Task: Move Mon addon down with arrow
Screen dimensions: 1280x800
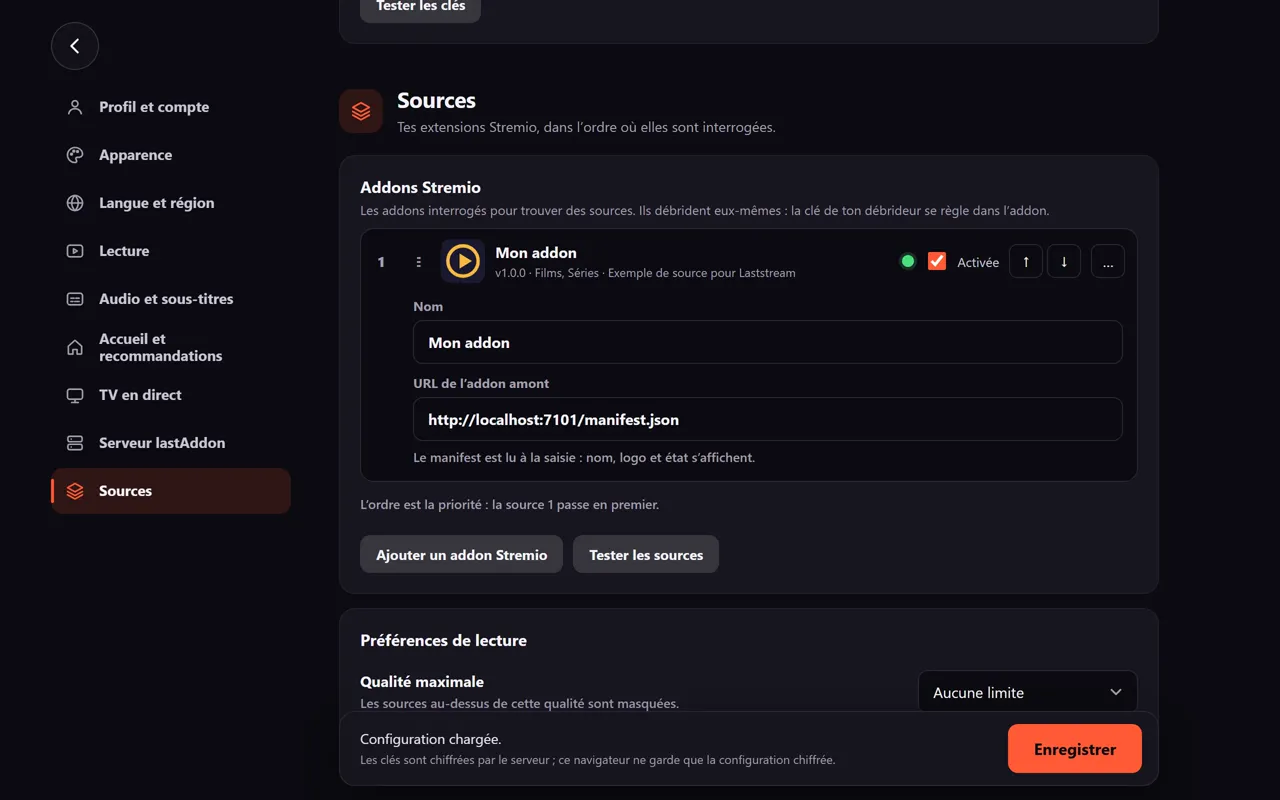Action: 1064,262
